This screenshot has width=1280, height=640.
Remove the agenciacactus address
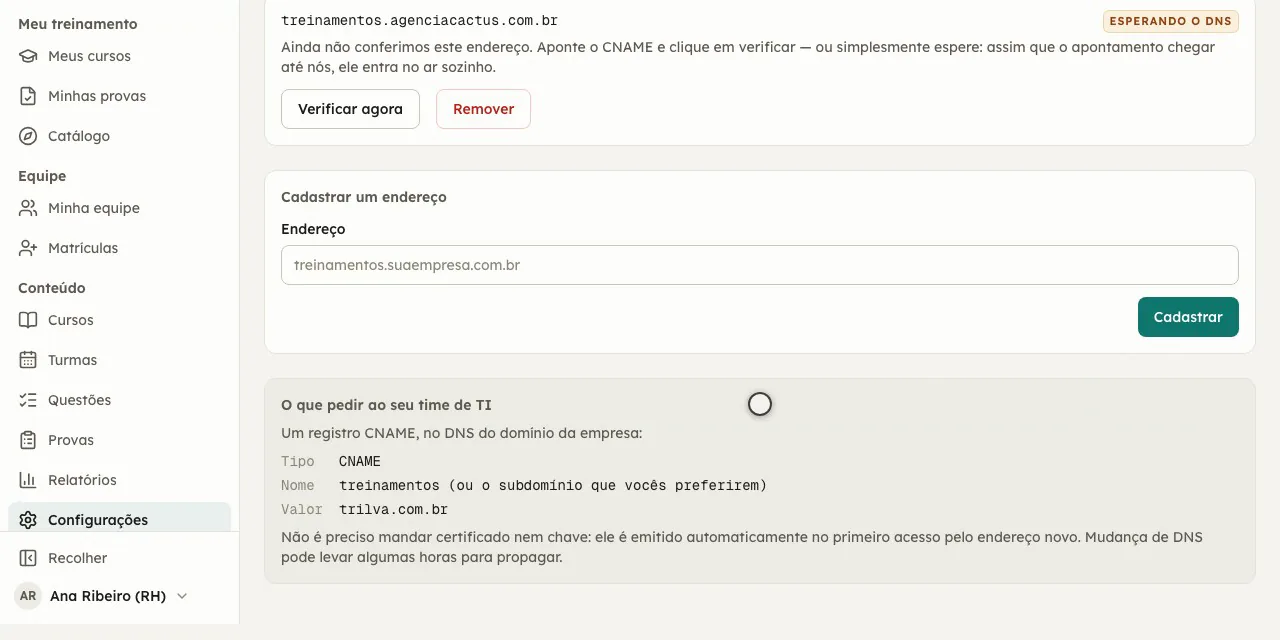pyautogui.click(x=483, y=109)
